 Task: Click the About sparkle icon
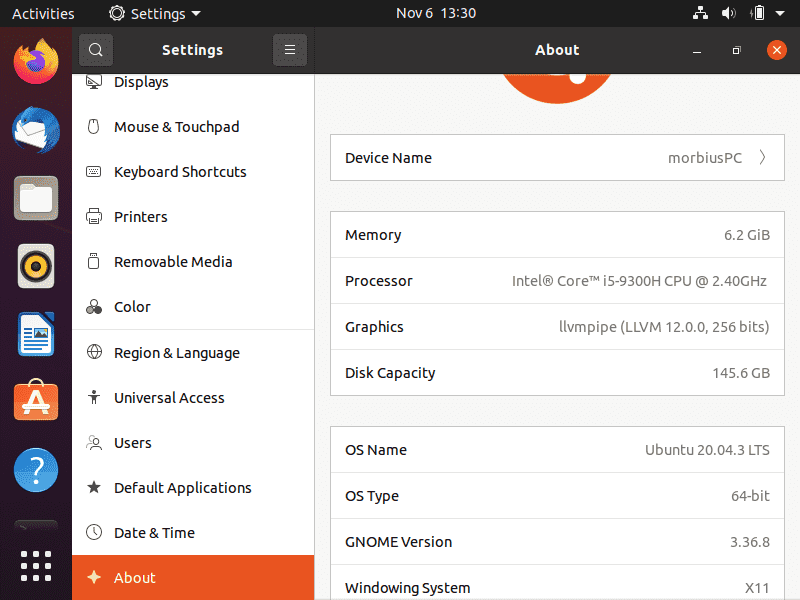pyautogui.click(x=94, y=577)
